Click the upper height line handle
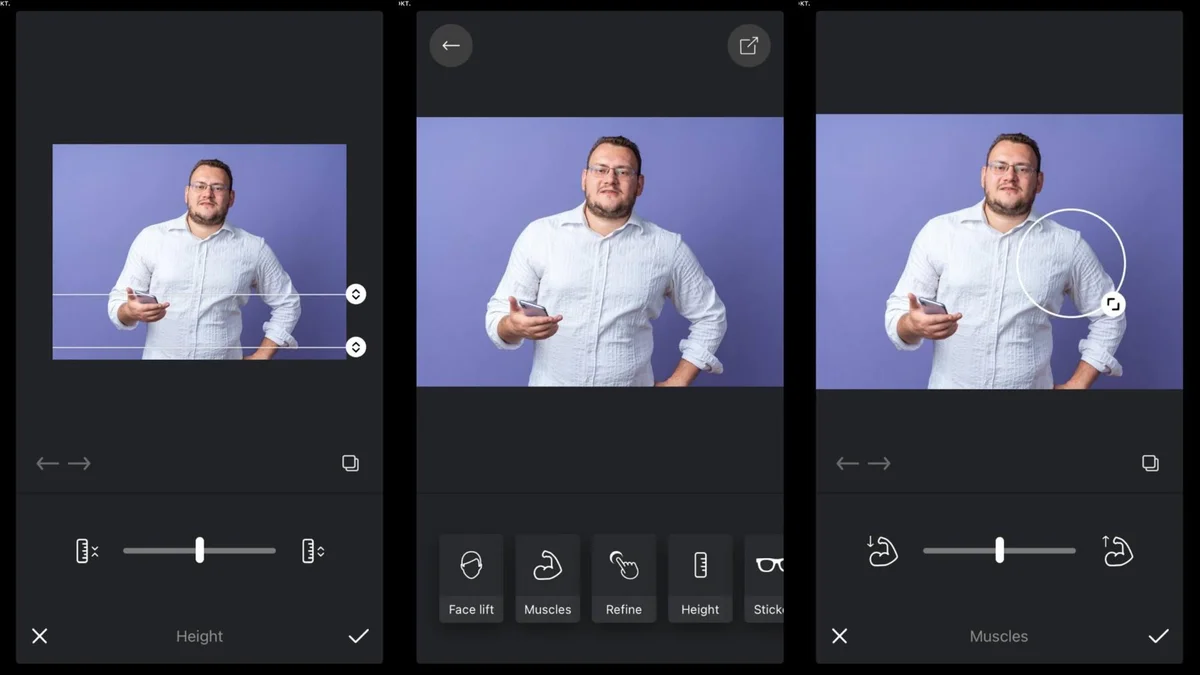 [x=356, y=294]
